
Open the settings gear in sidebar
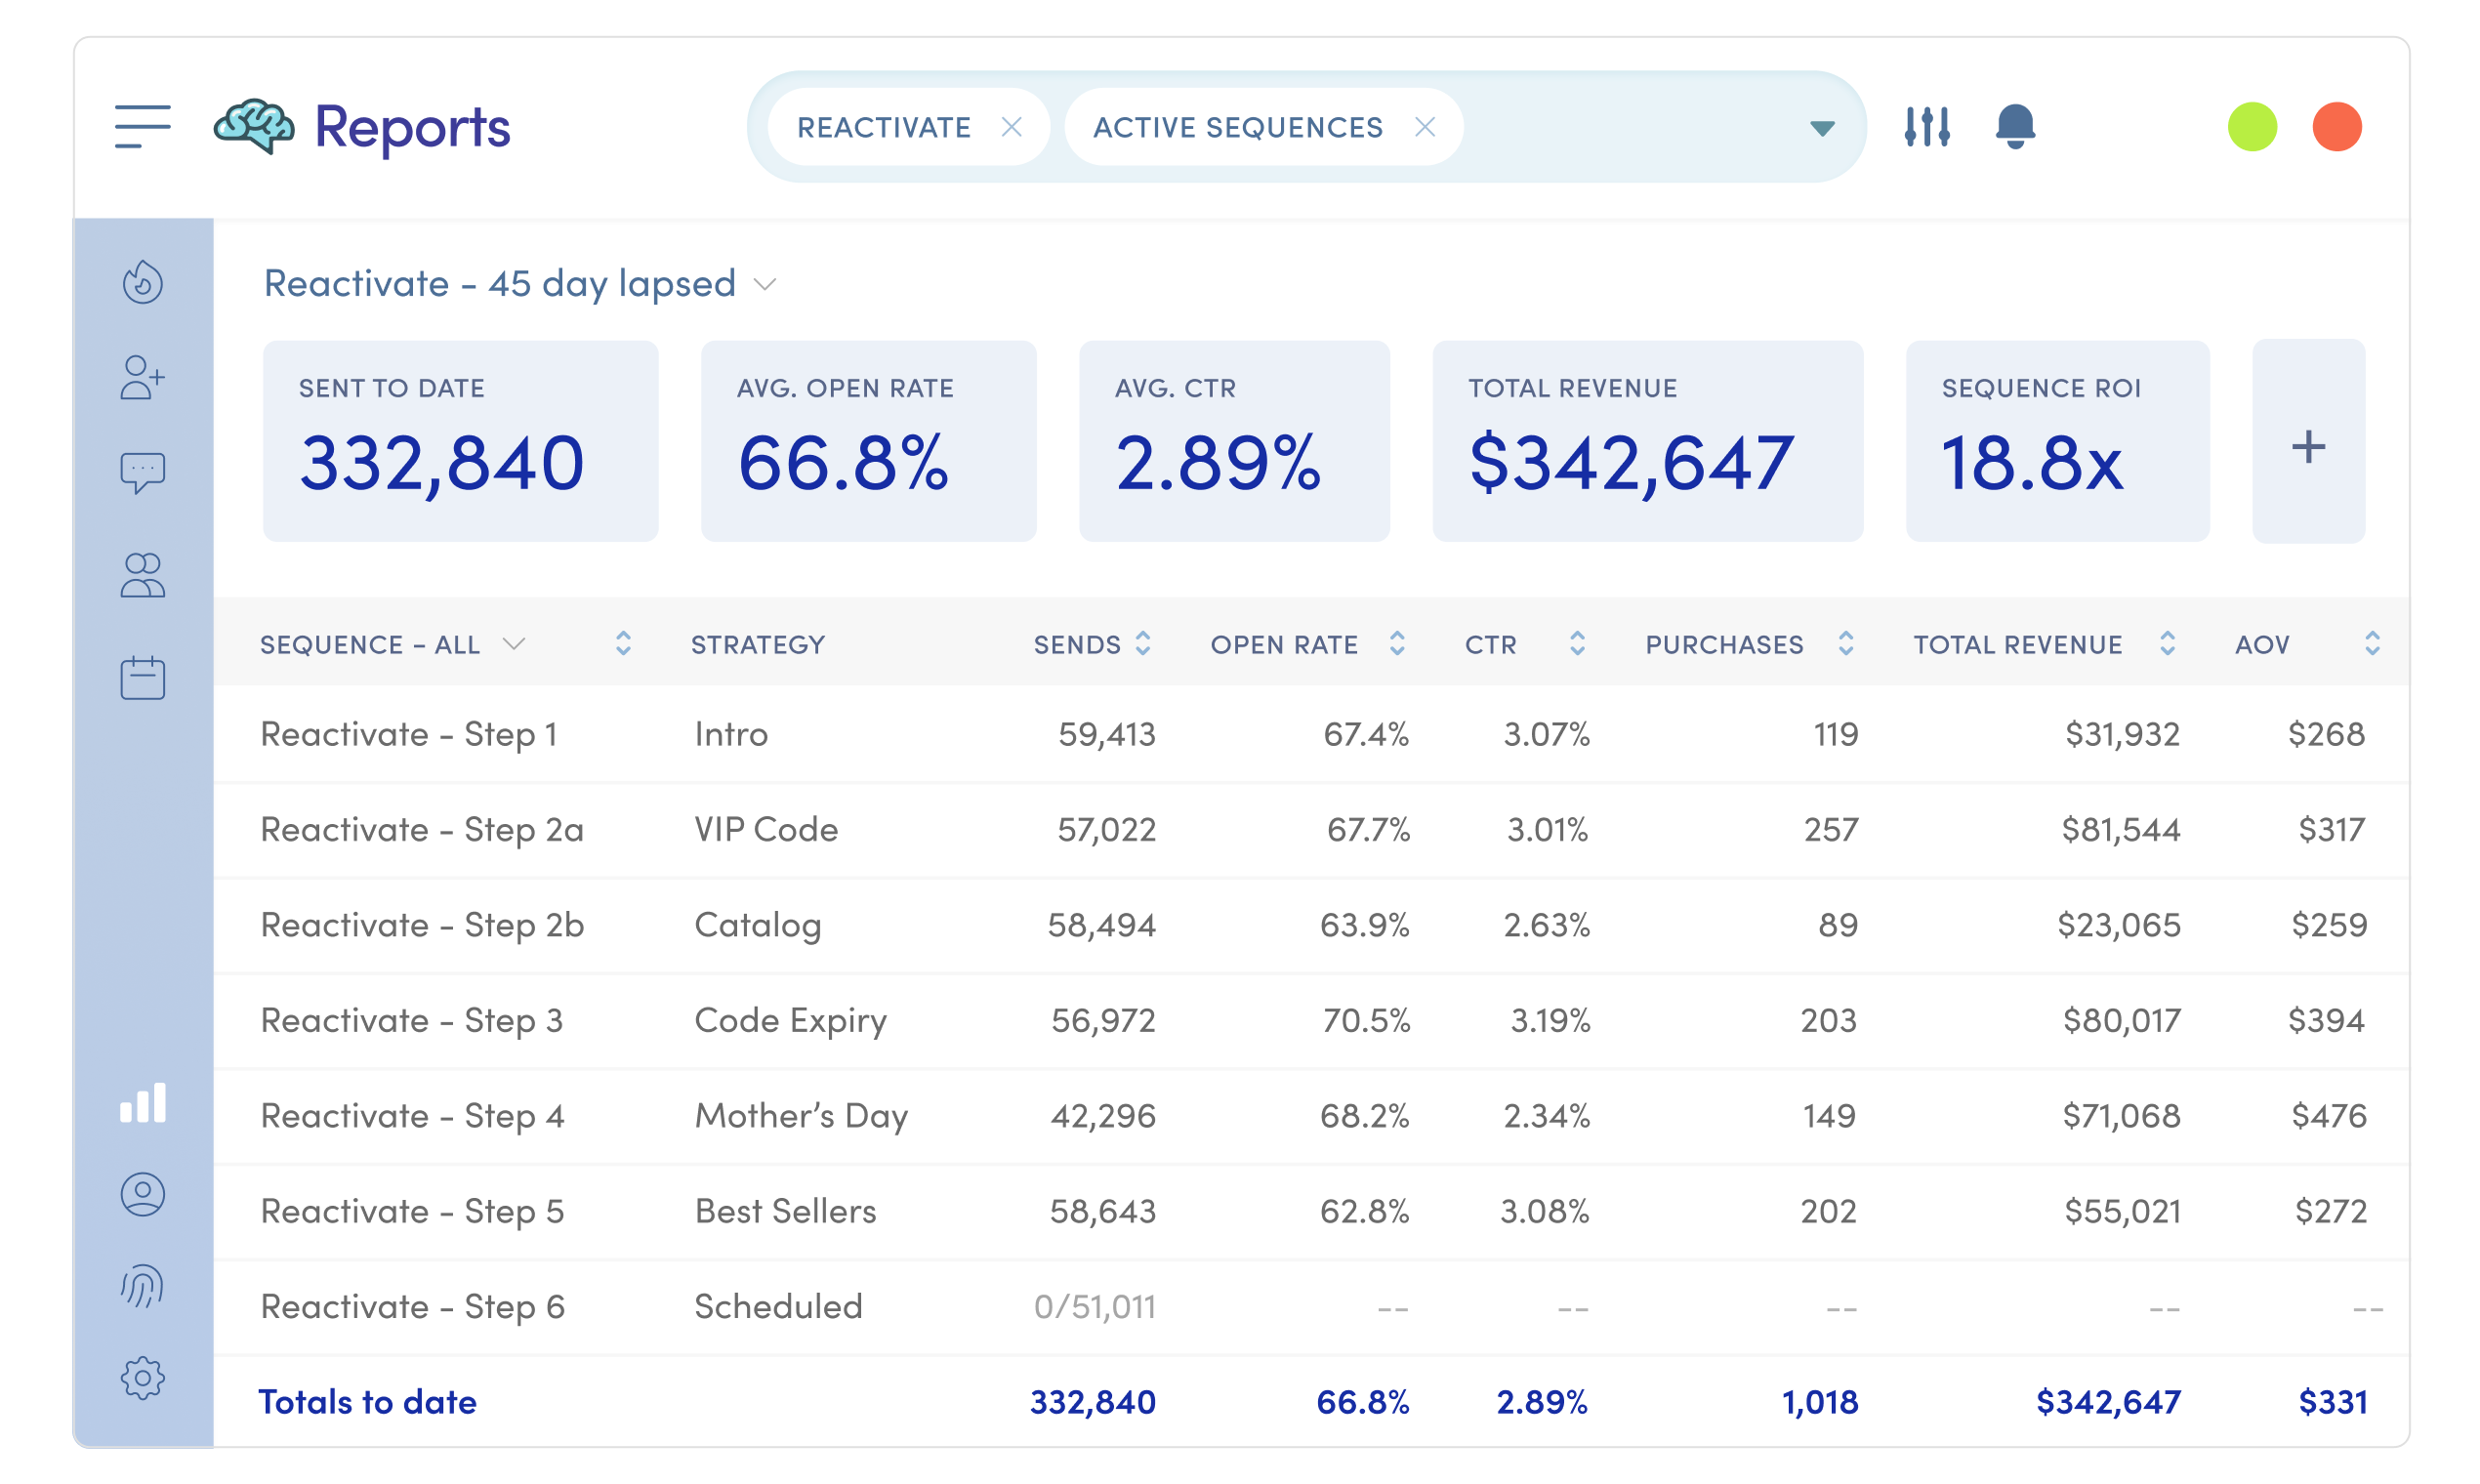coord(142,1378)
